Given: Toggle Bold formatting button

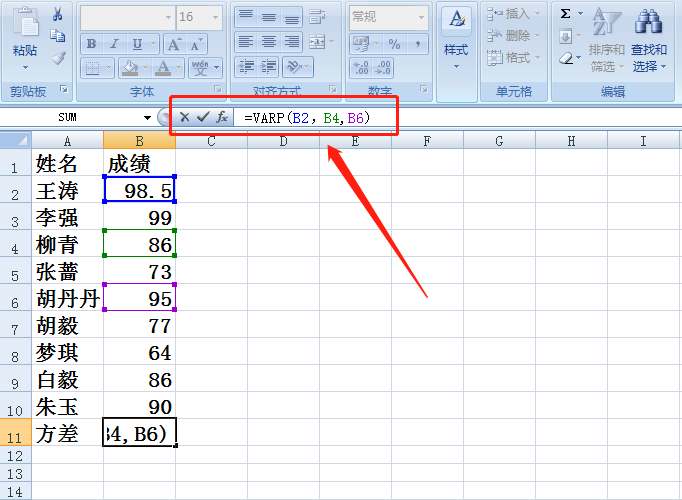Looking at the screenshot, I should [91, 44].
